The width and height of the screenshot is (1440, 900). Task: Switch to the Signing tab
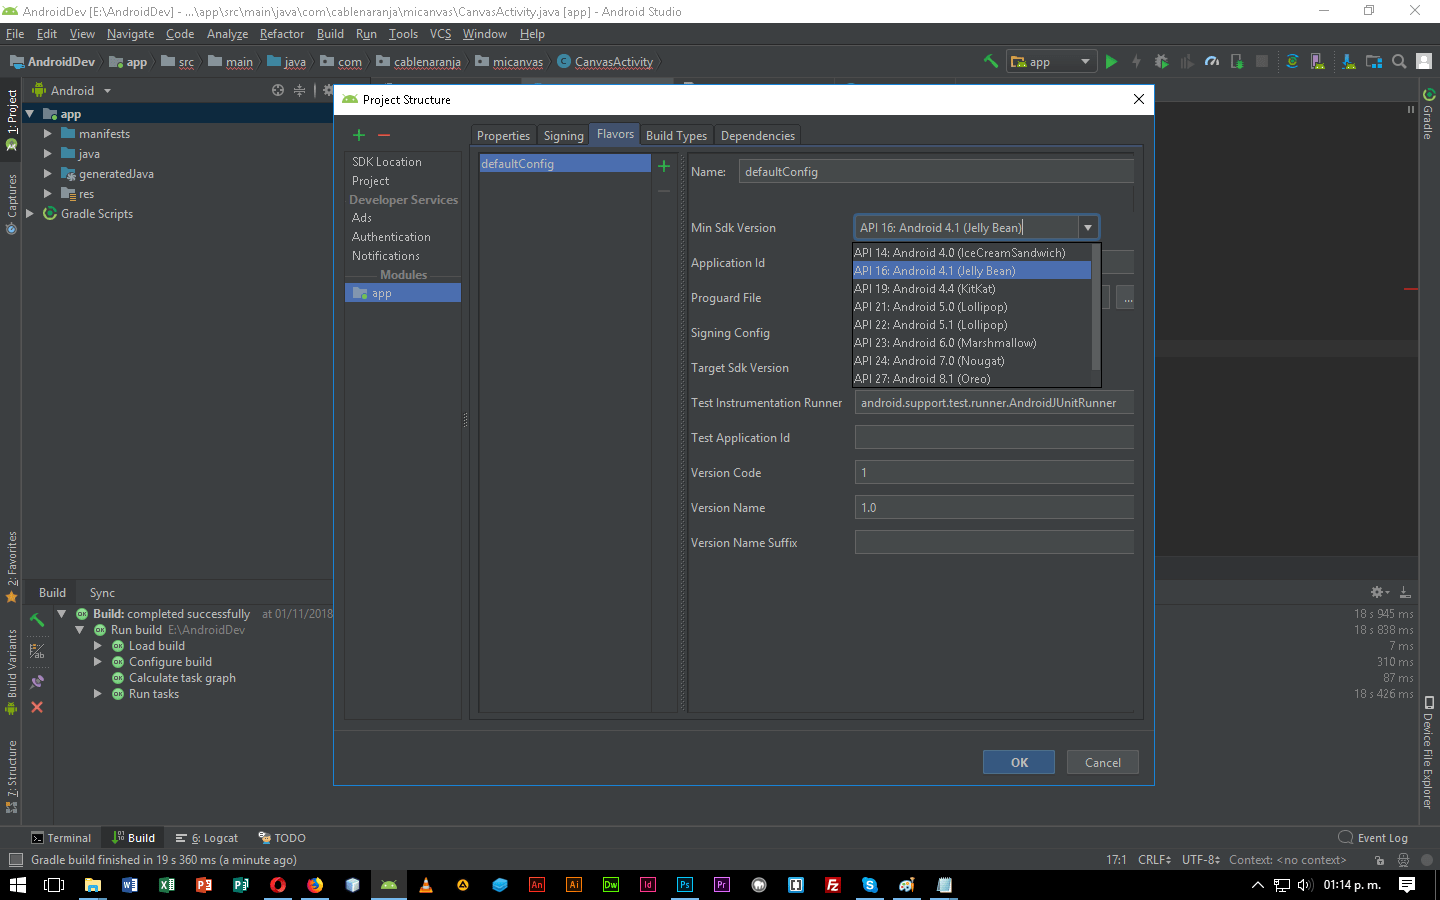pyautogui.click(x=563, y=135)
